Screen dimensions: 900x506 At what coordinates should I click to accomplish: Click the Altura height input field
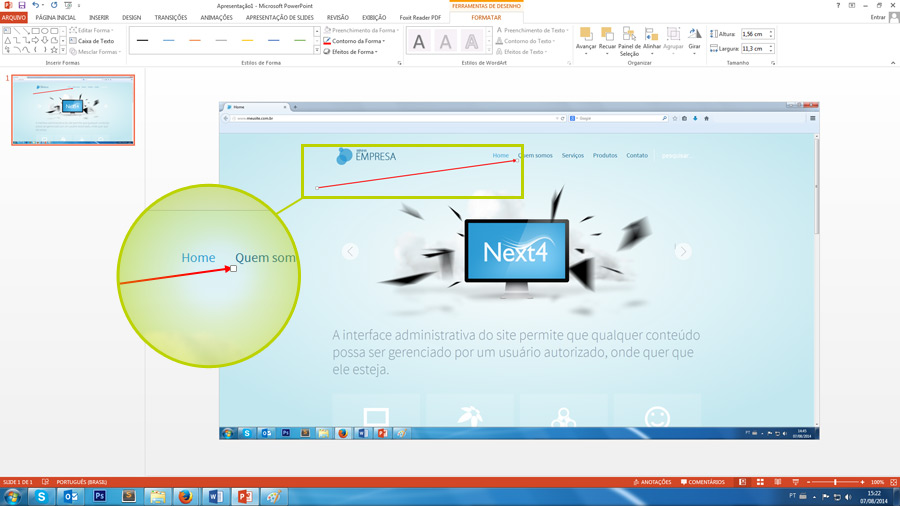click(x=754, y=34)
